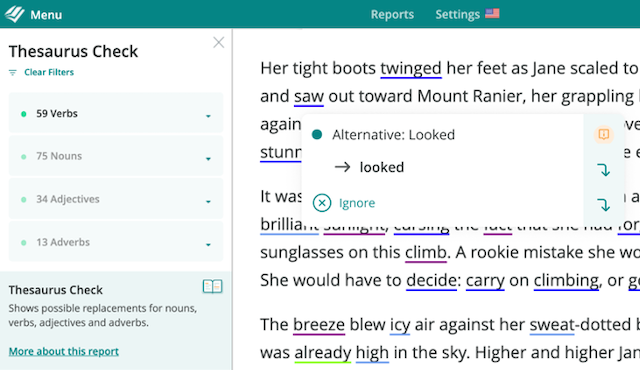
Task: Expand the 59 Verbs dropdown arrow
Action: point(208,116)
